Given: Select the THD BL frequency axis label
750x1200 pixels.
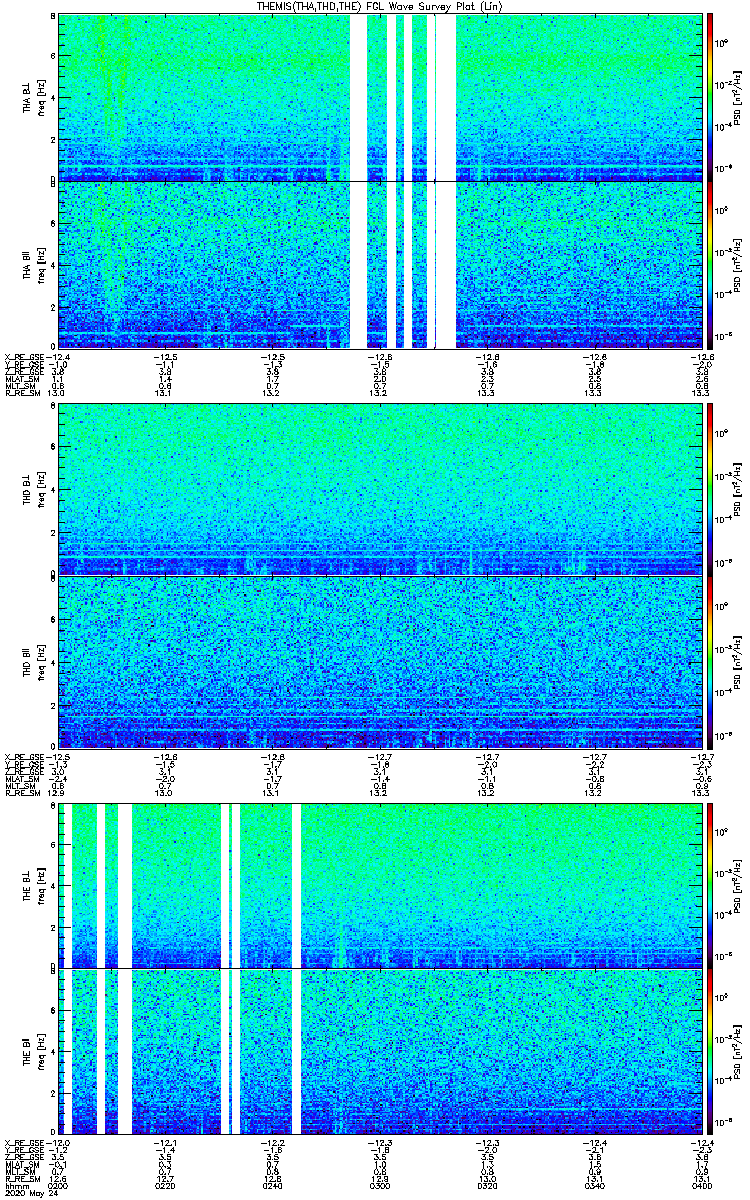Looking at the screenshot, I should coord(35,488).
